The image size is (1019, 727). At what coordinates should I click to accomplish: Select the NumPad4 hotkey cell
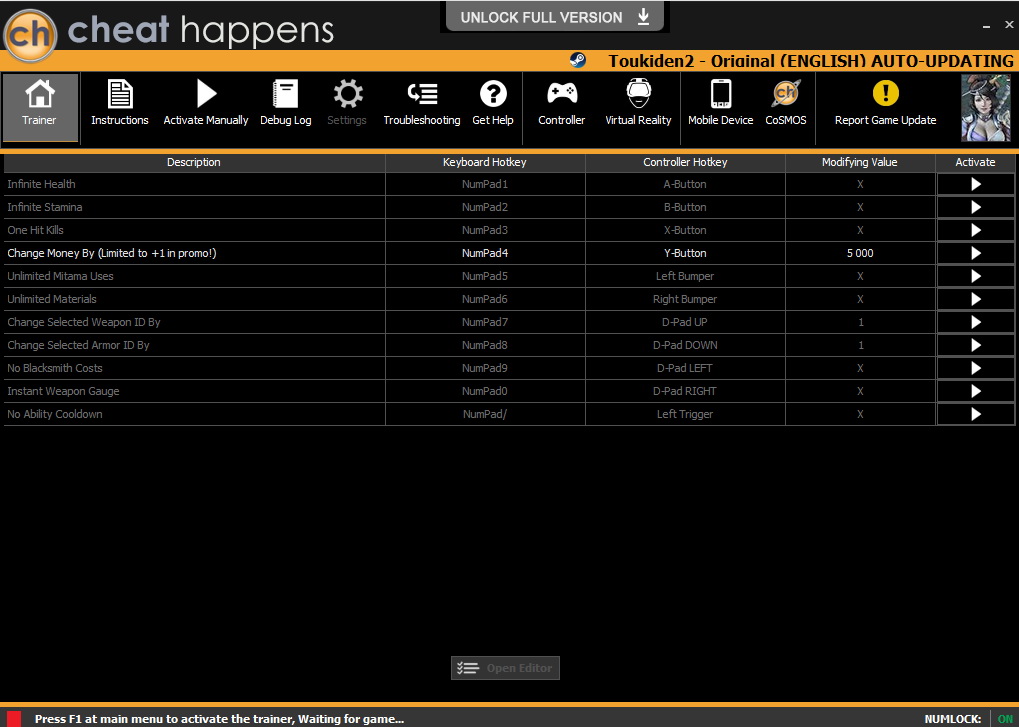(x=485, y=253)
